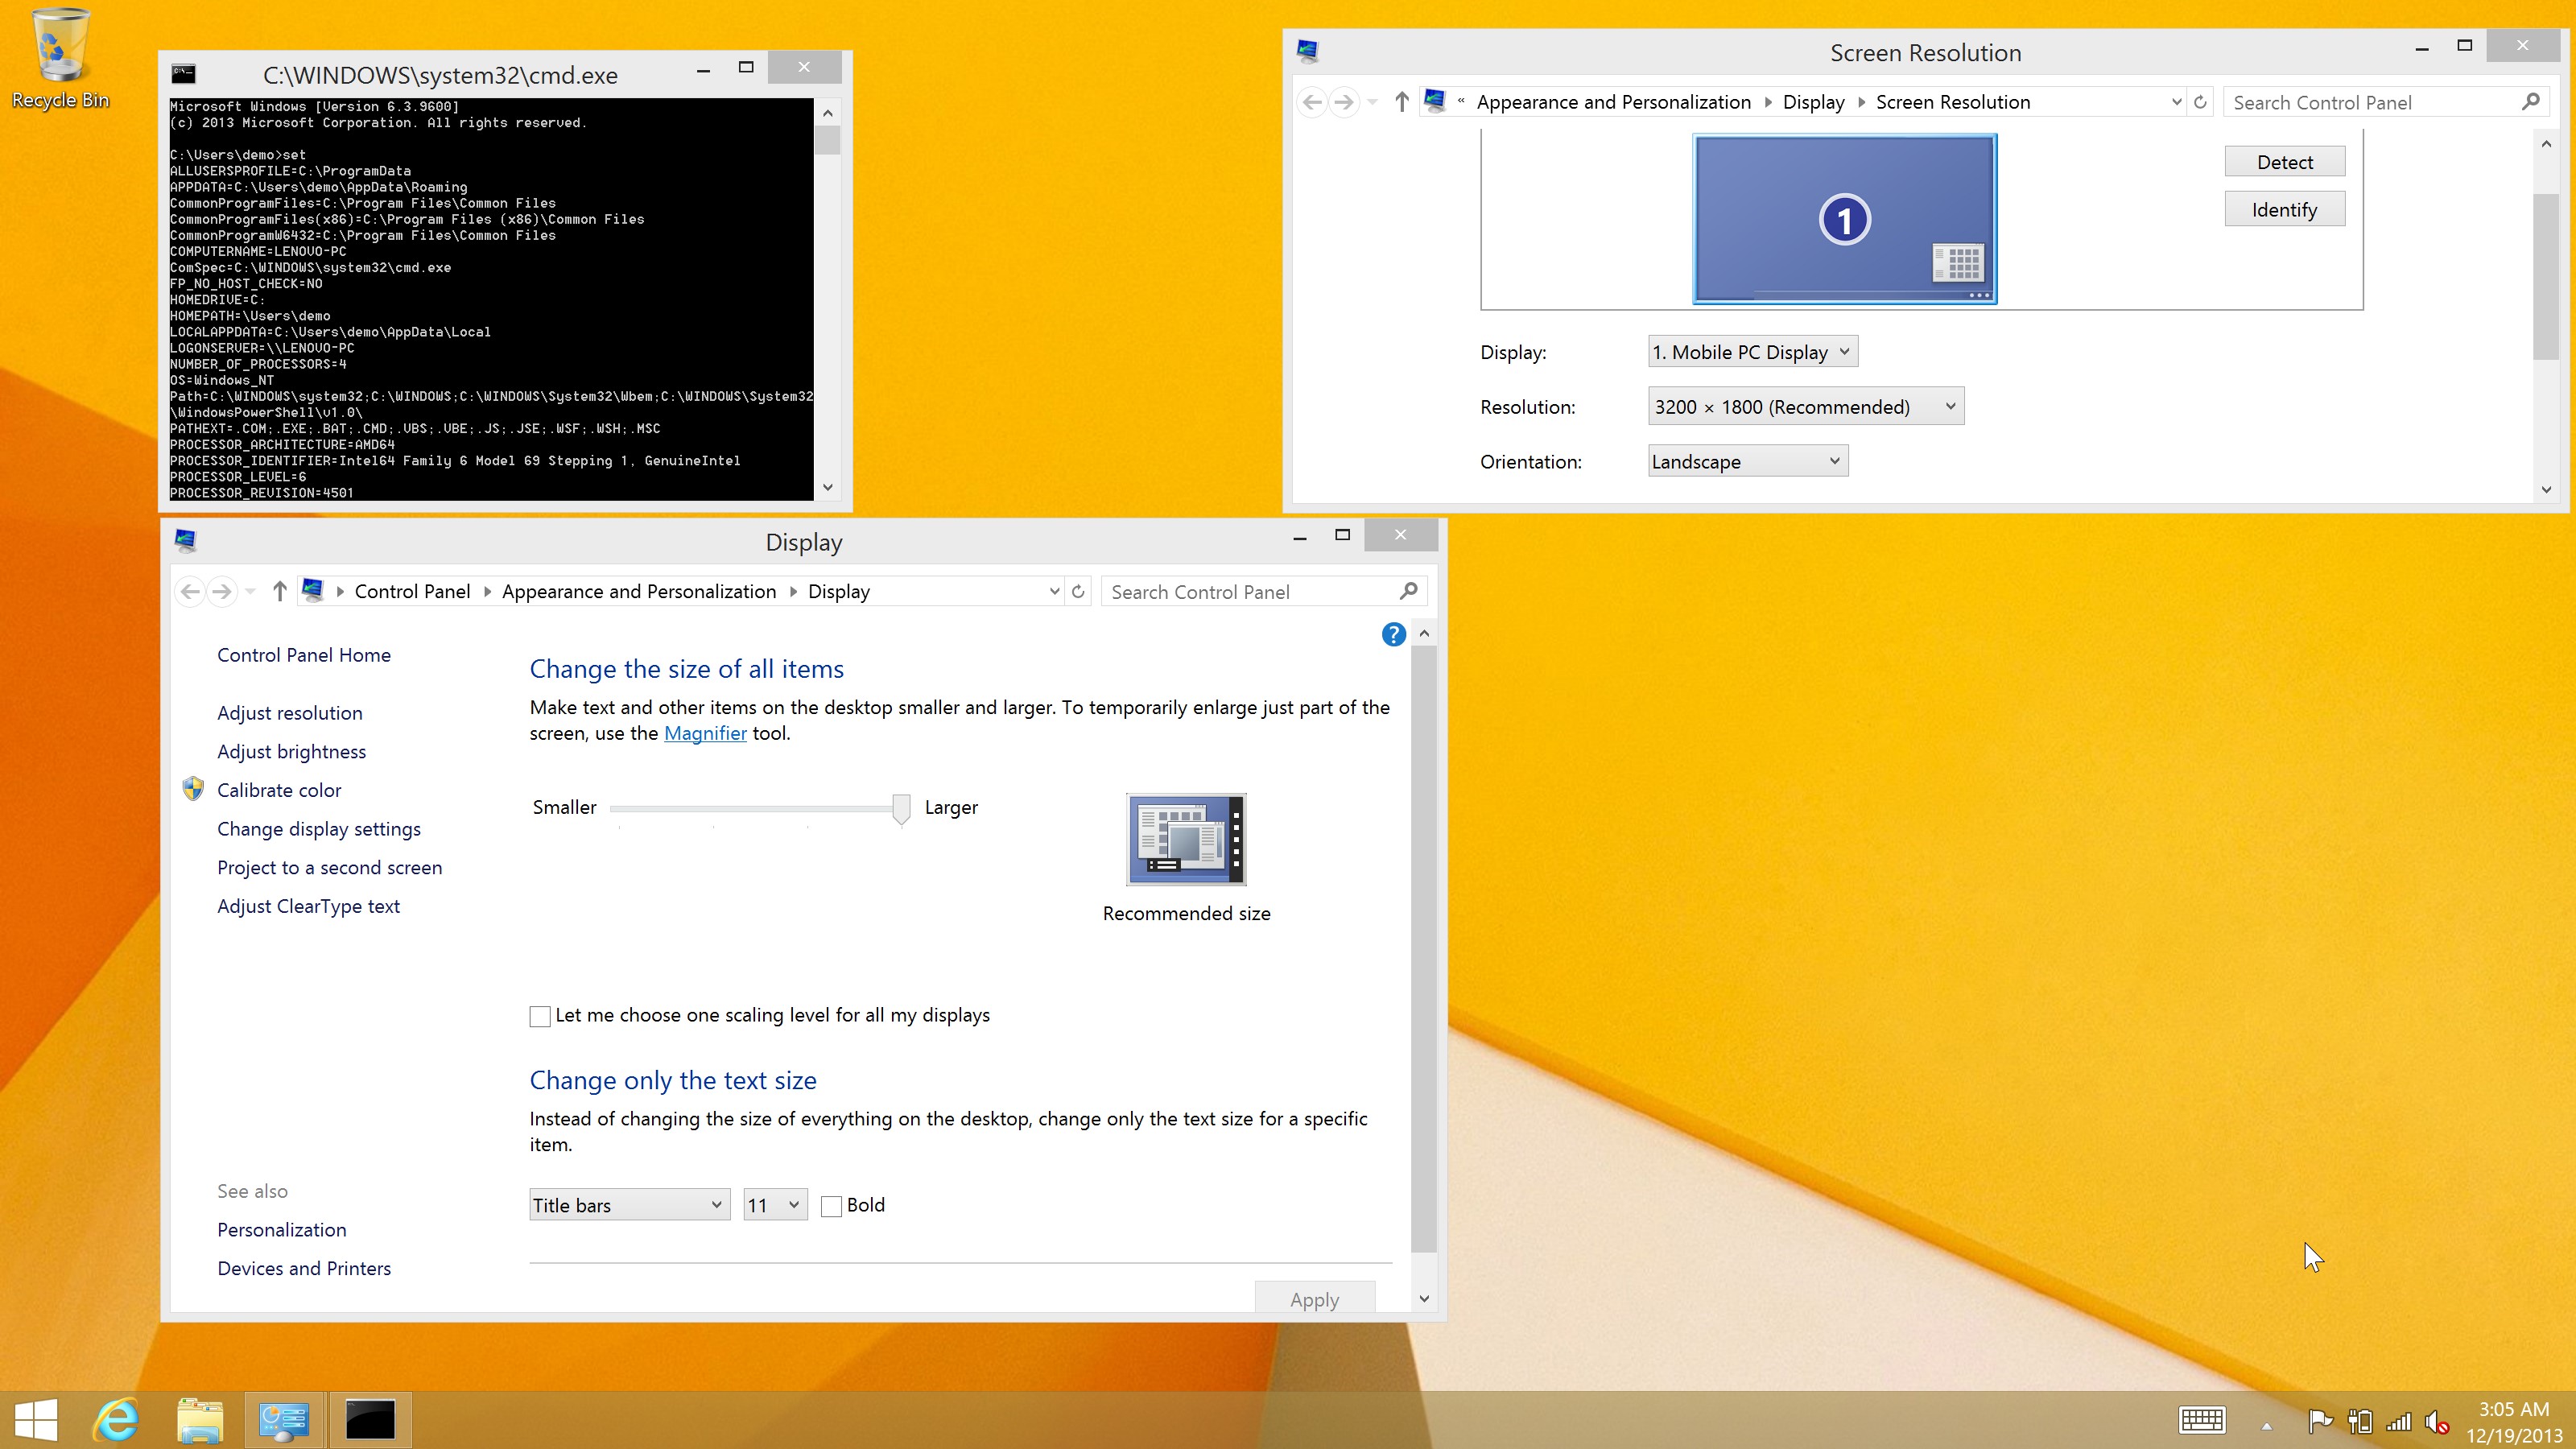Refresh Screen Resolution address bar
Viewport: 2576px width, 1449px height.
[x=2200, y=102]
